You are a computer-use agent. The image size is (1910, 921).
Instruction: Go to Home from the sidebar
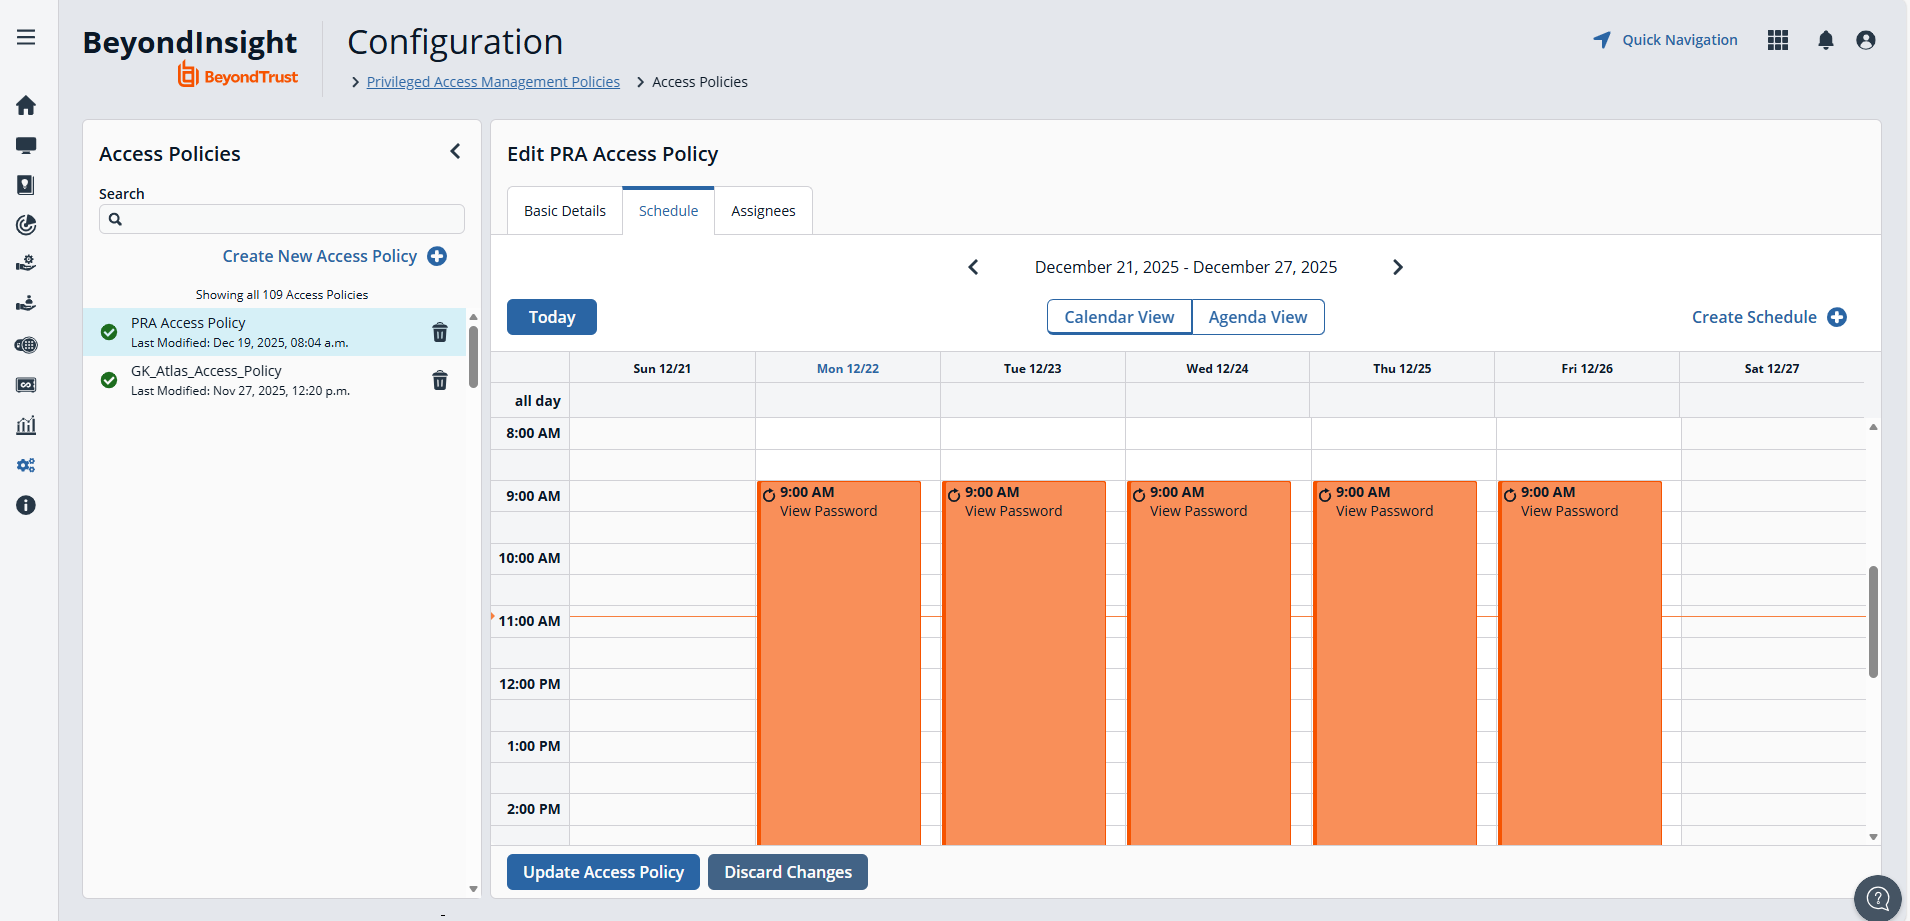coord(26,105)
